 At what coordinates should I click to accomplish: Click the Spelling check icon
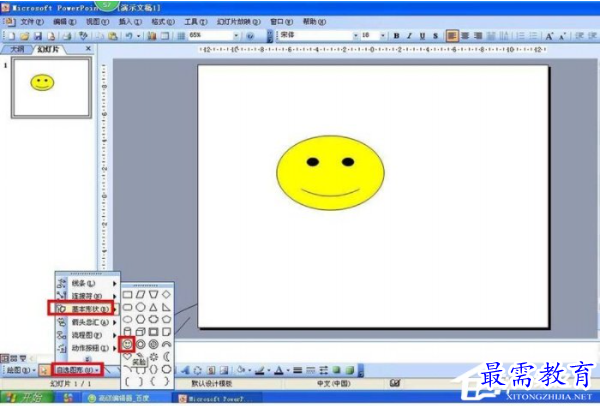tap(83, 36)
